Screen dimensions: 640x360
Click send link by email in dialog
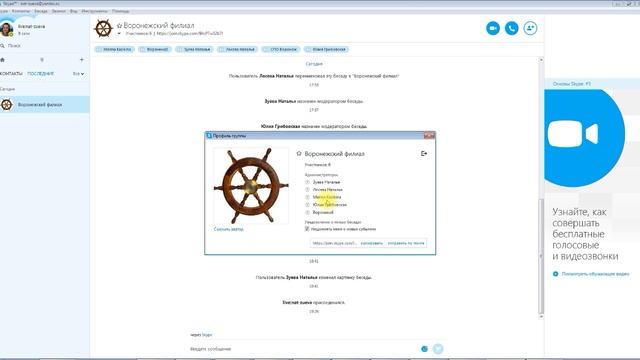(x=406, y=243)
